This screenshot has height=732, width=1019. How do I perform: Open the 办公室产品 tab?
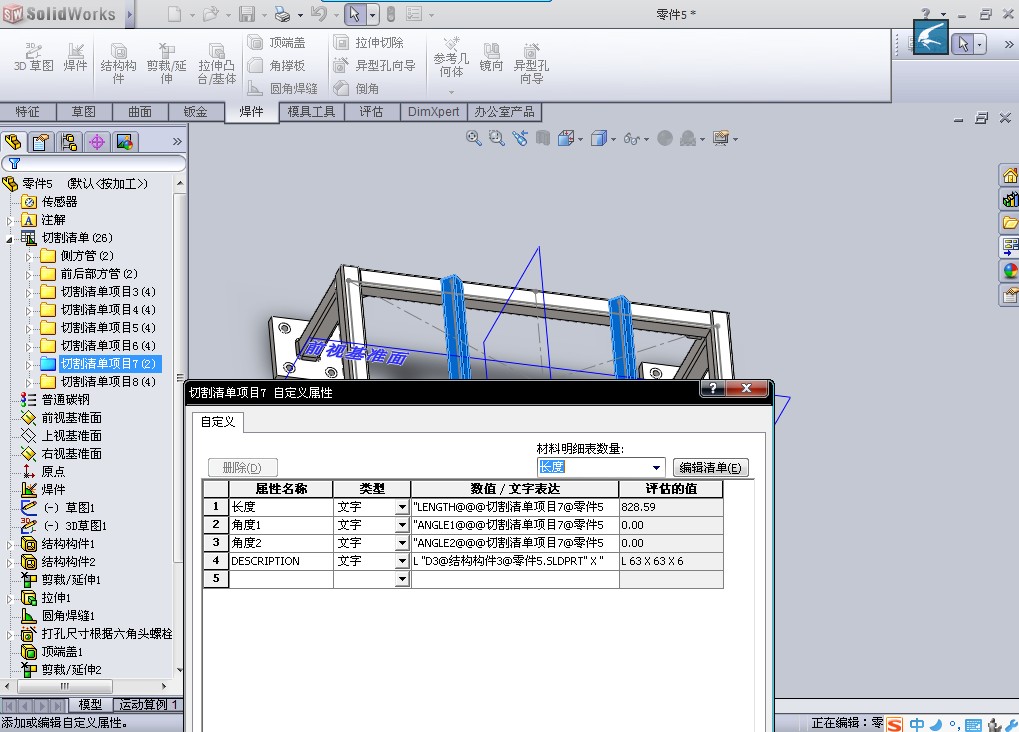[504, 112]
